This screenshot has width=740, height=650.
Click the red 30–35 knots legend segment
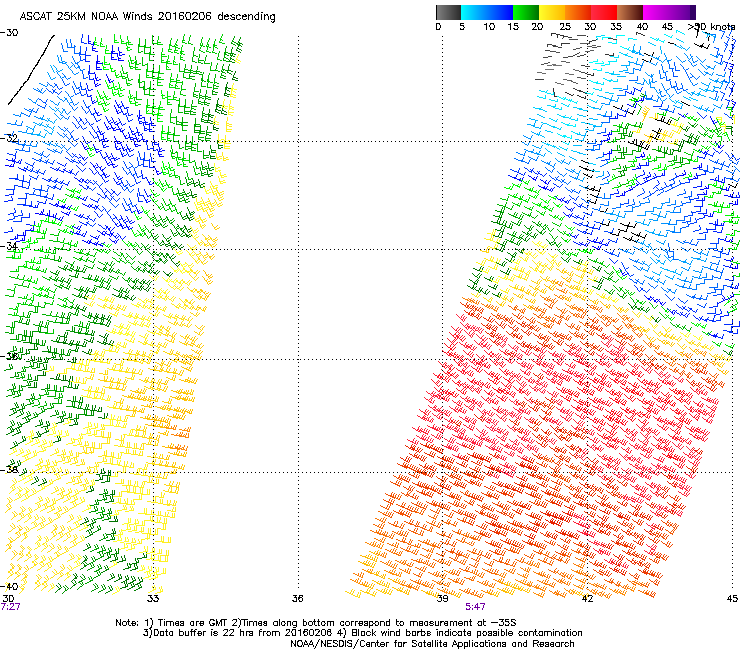tap(604, 12)
